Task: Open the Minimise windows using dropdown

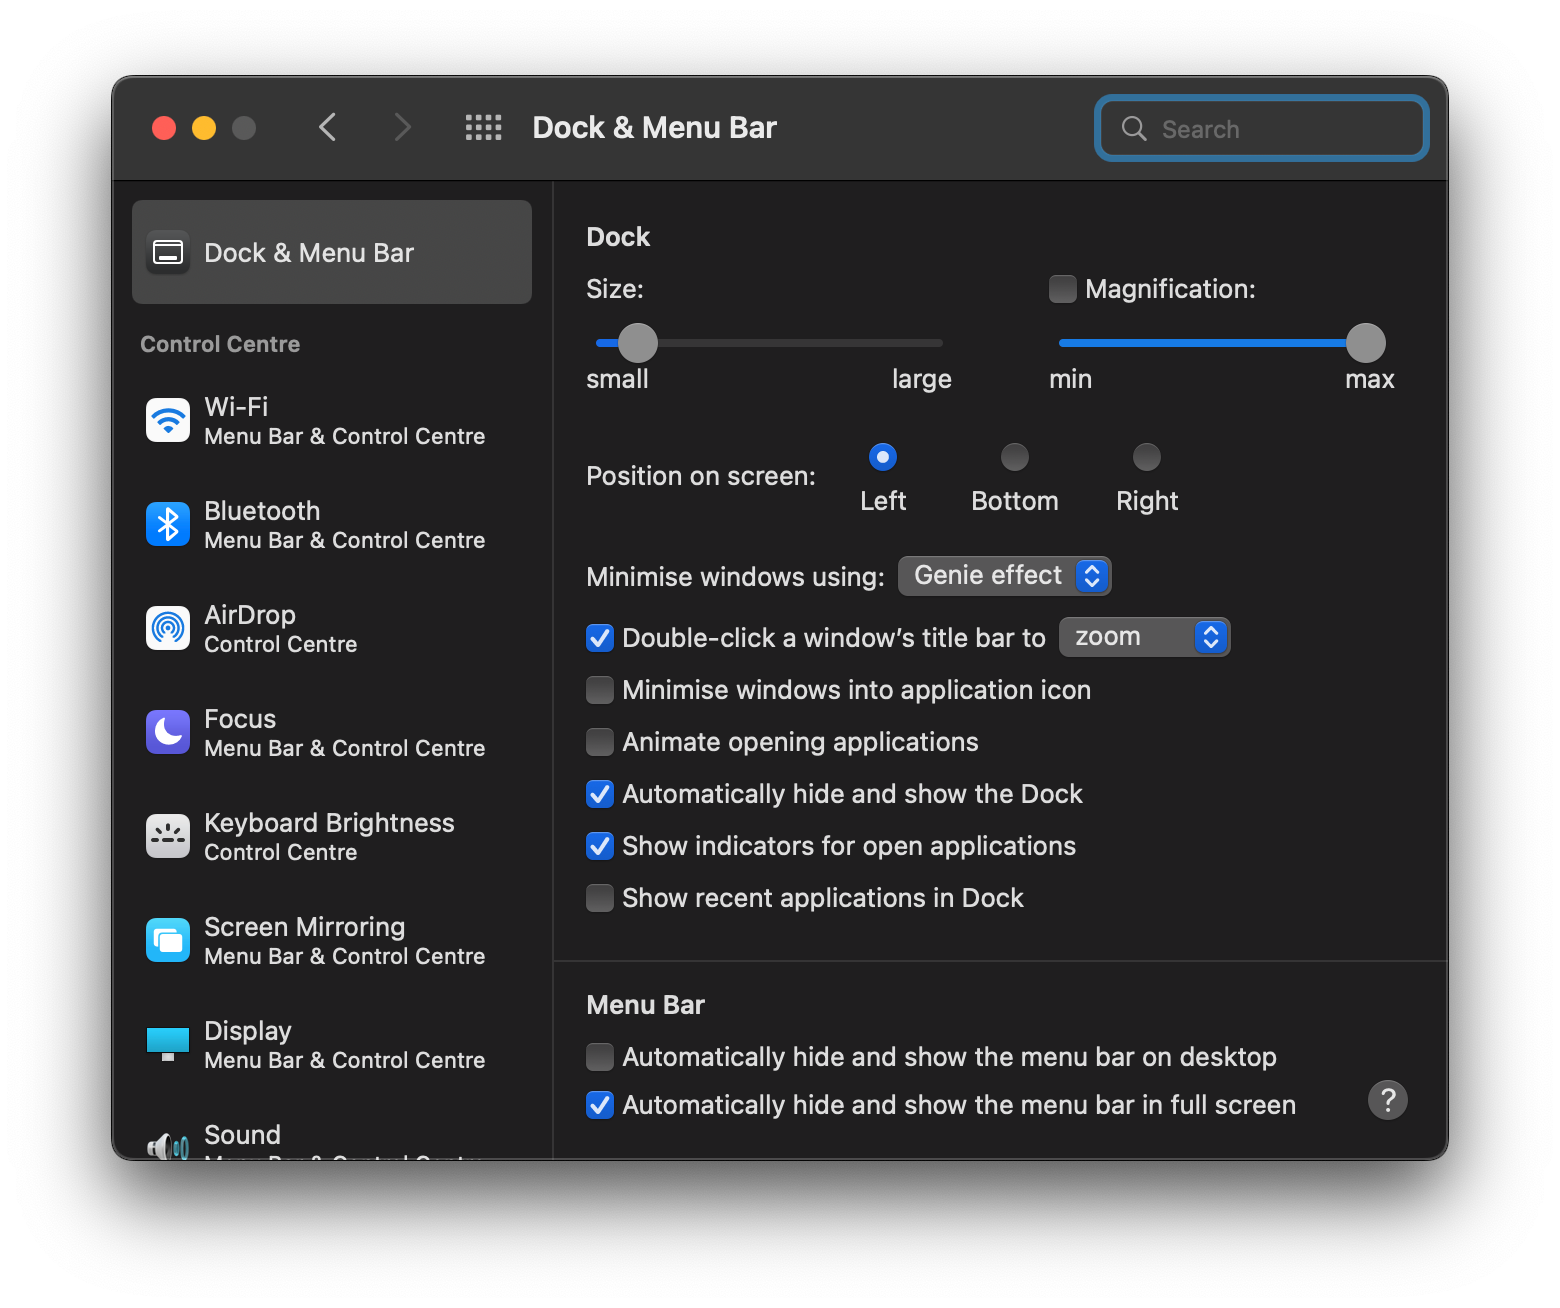Action: tap(1004, 575)
